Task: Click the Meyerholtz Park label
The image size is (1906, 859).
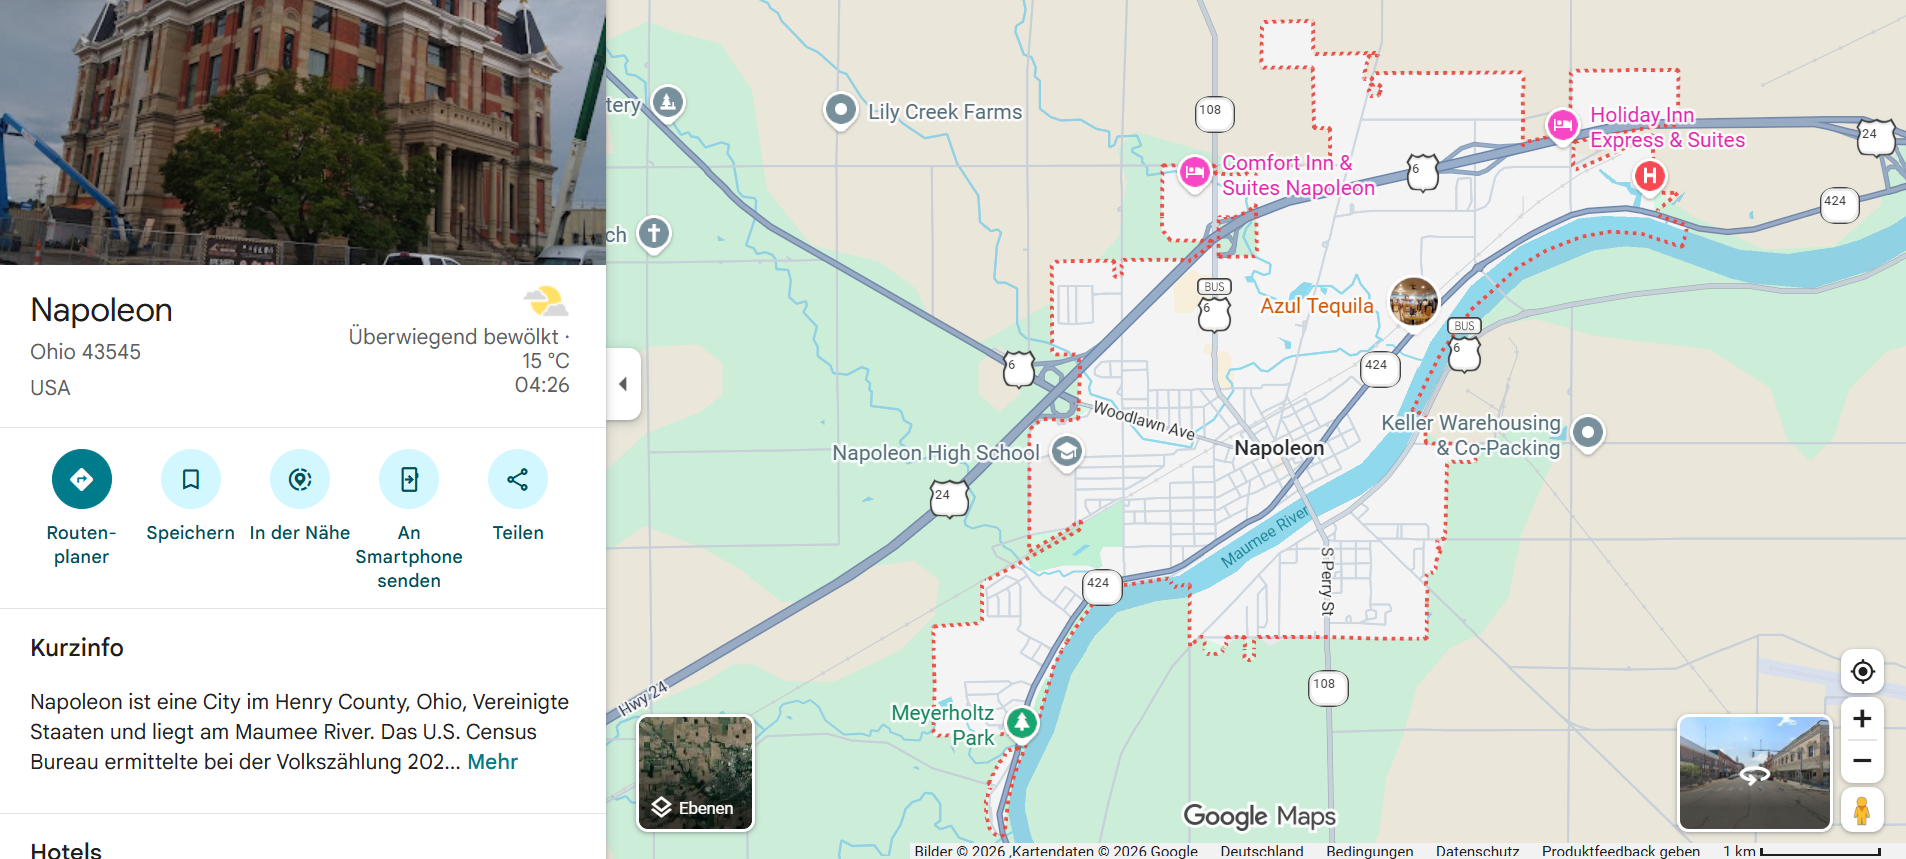Action: click(x=943, y=725)
